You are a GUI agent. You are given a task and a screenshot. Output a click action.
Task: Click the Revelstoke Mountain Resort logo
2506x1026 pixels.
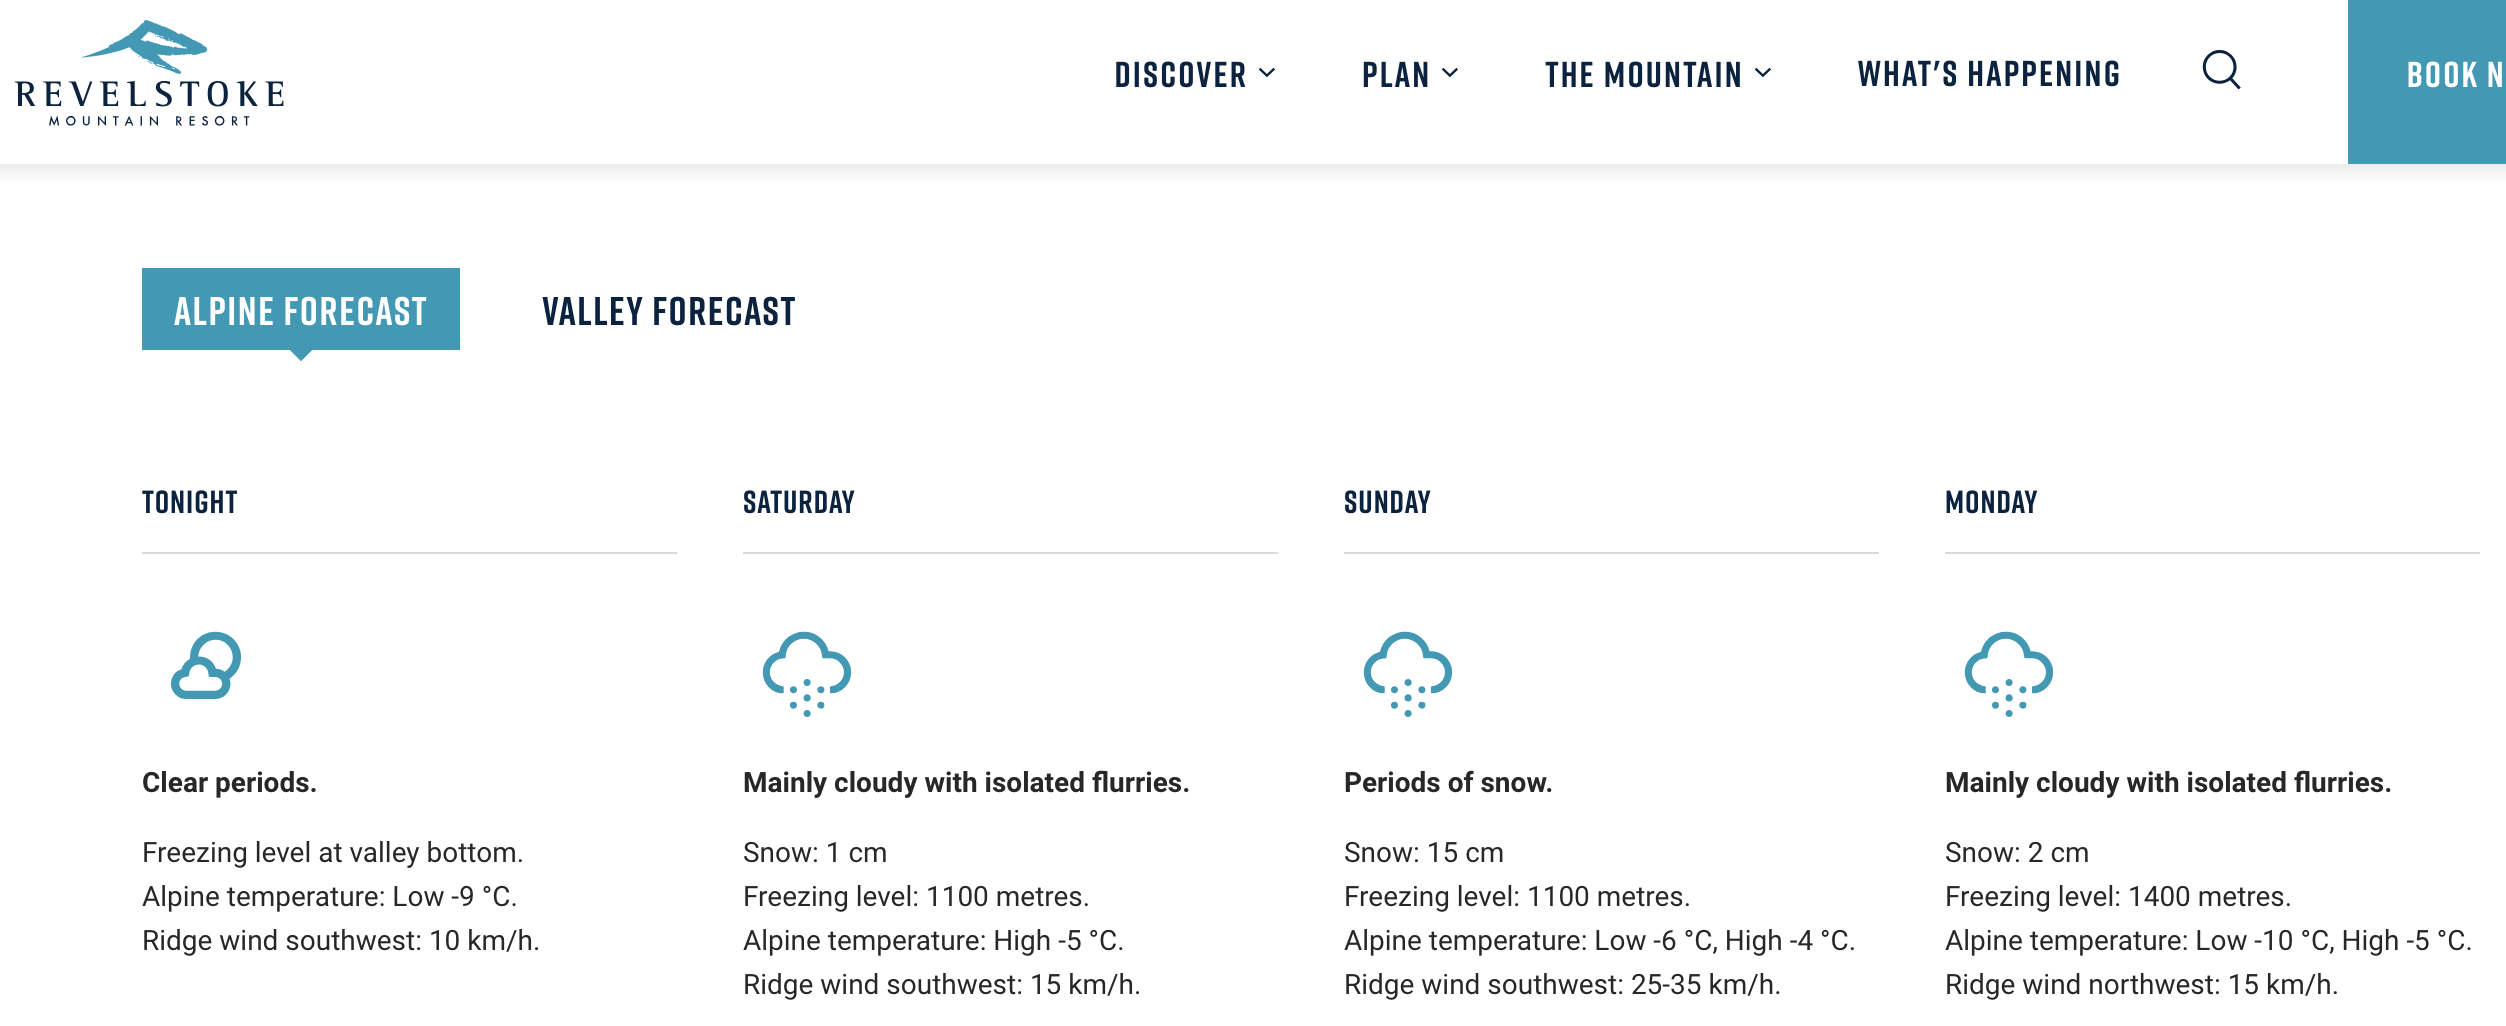(150, 74)
